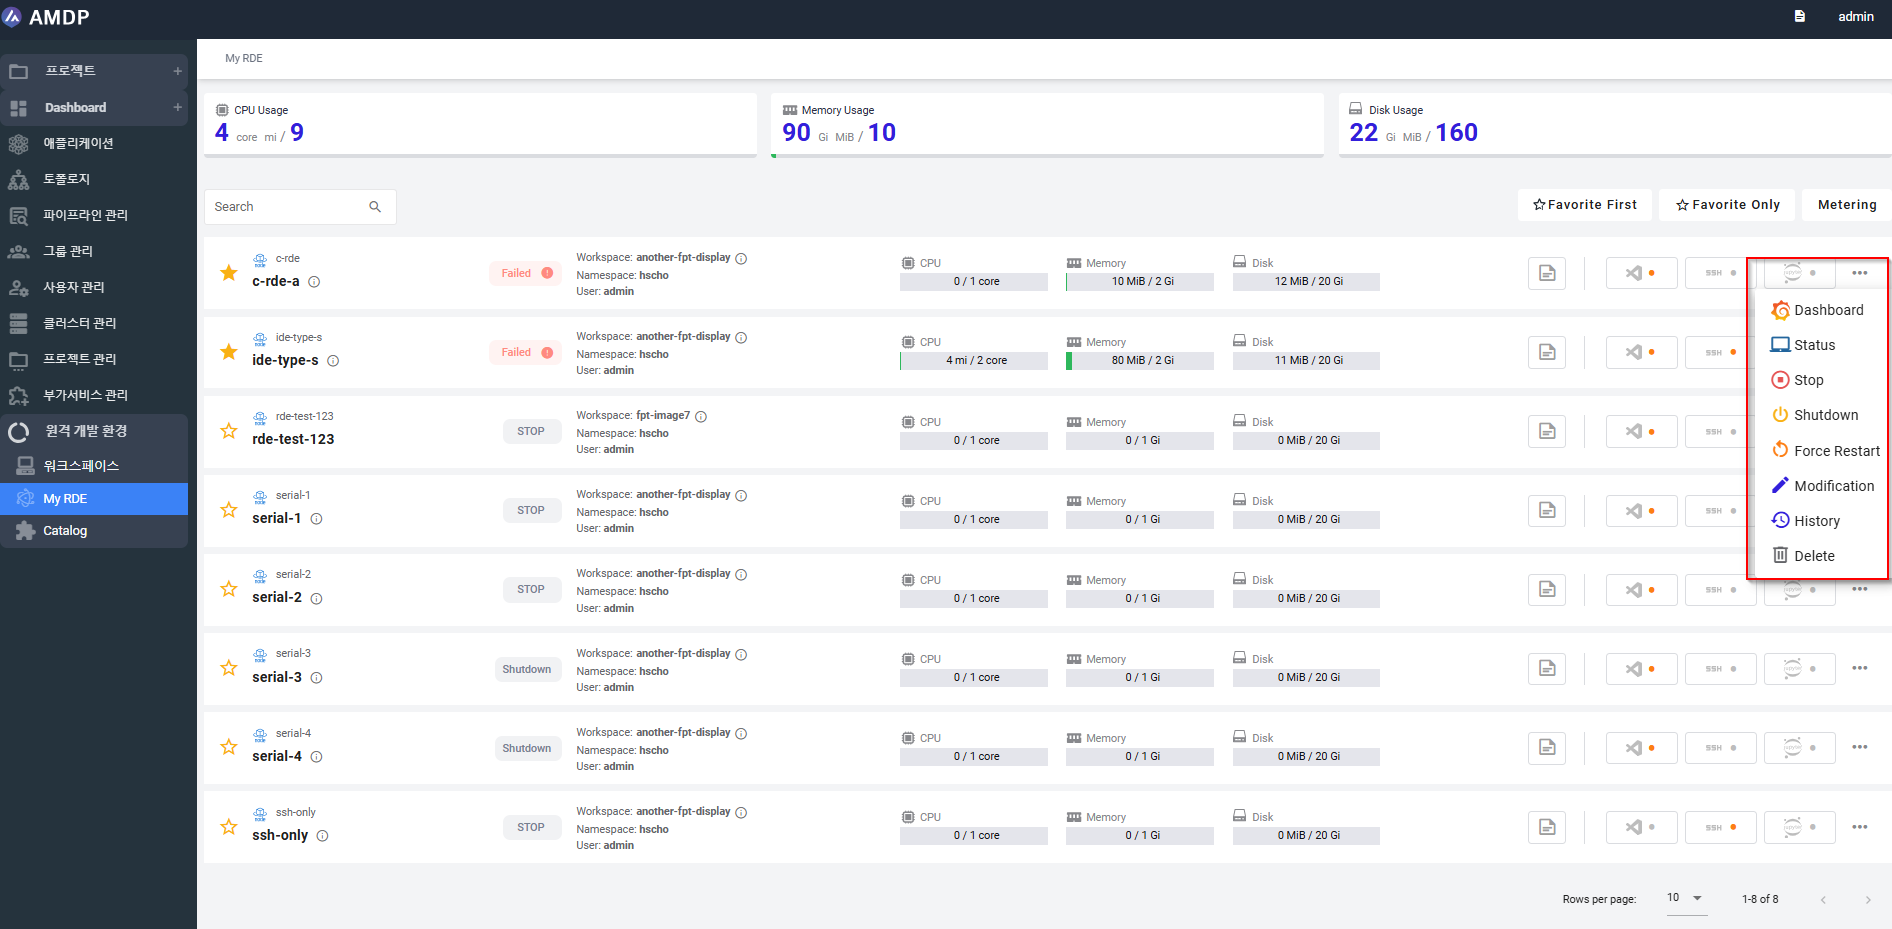The height and width of the screenshot is (929, 1892).
Task: Toggle favorite star for c-rde-a
Action: [x=229, y=272]
